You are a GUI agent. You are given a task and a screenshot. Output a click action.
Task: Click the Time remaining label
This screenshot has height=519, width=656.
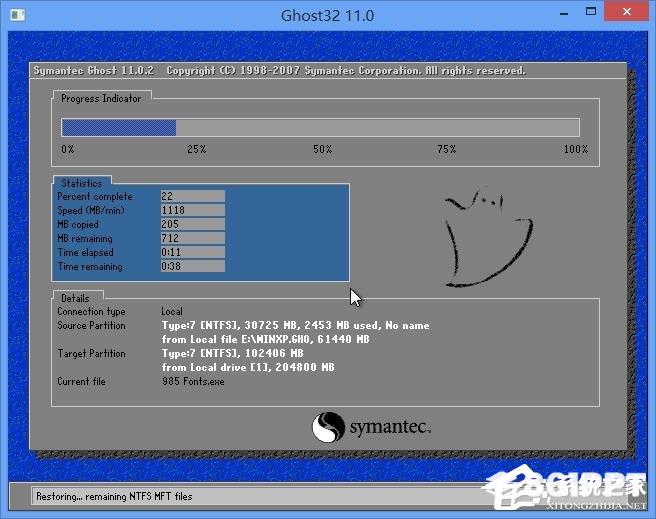90,267
